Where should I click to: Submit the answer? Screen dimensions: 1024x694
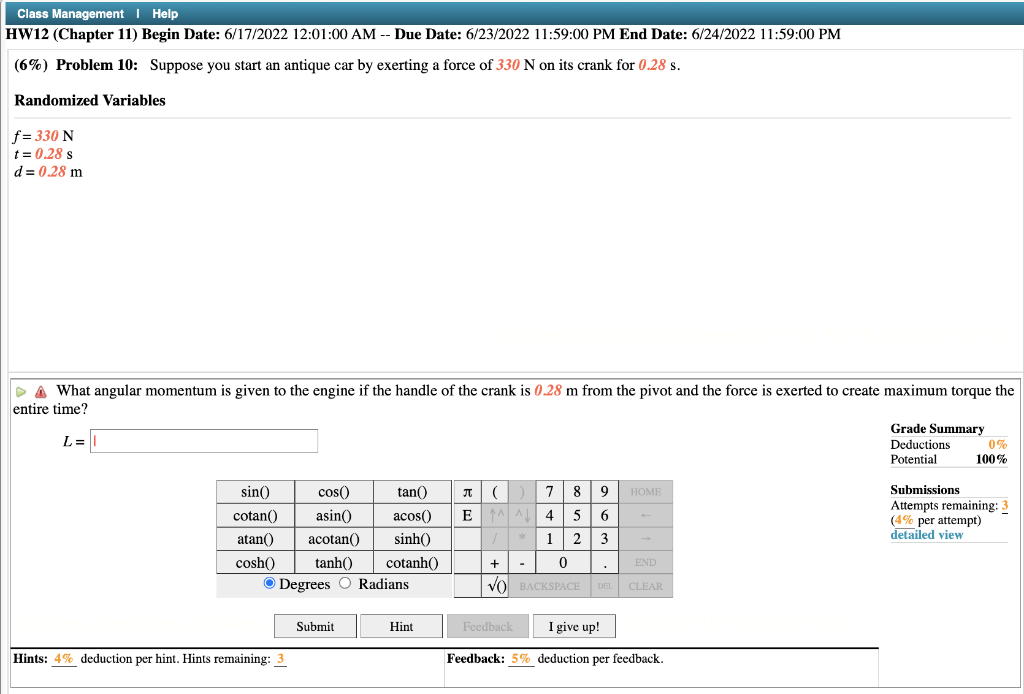click(x=314, y=626)
